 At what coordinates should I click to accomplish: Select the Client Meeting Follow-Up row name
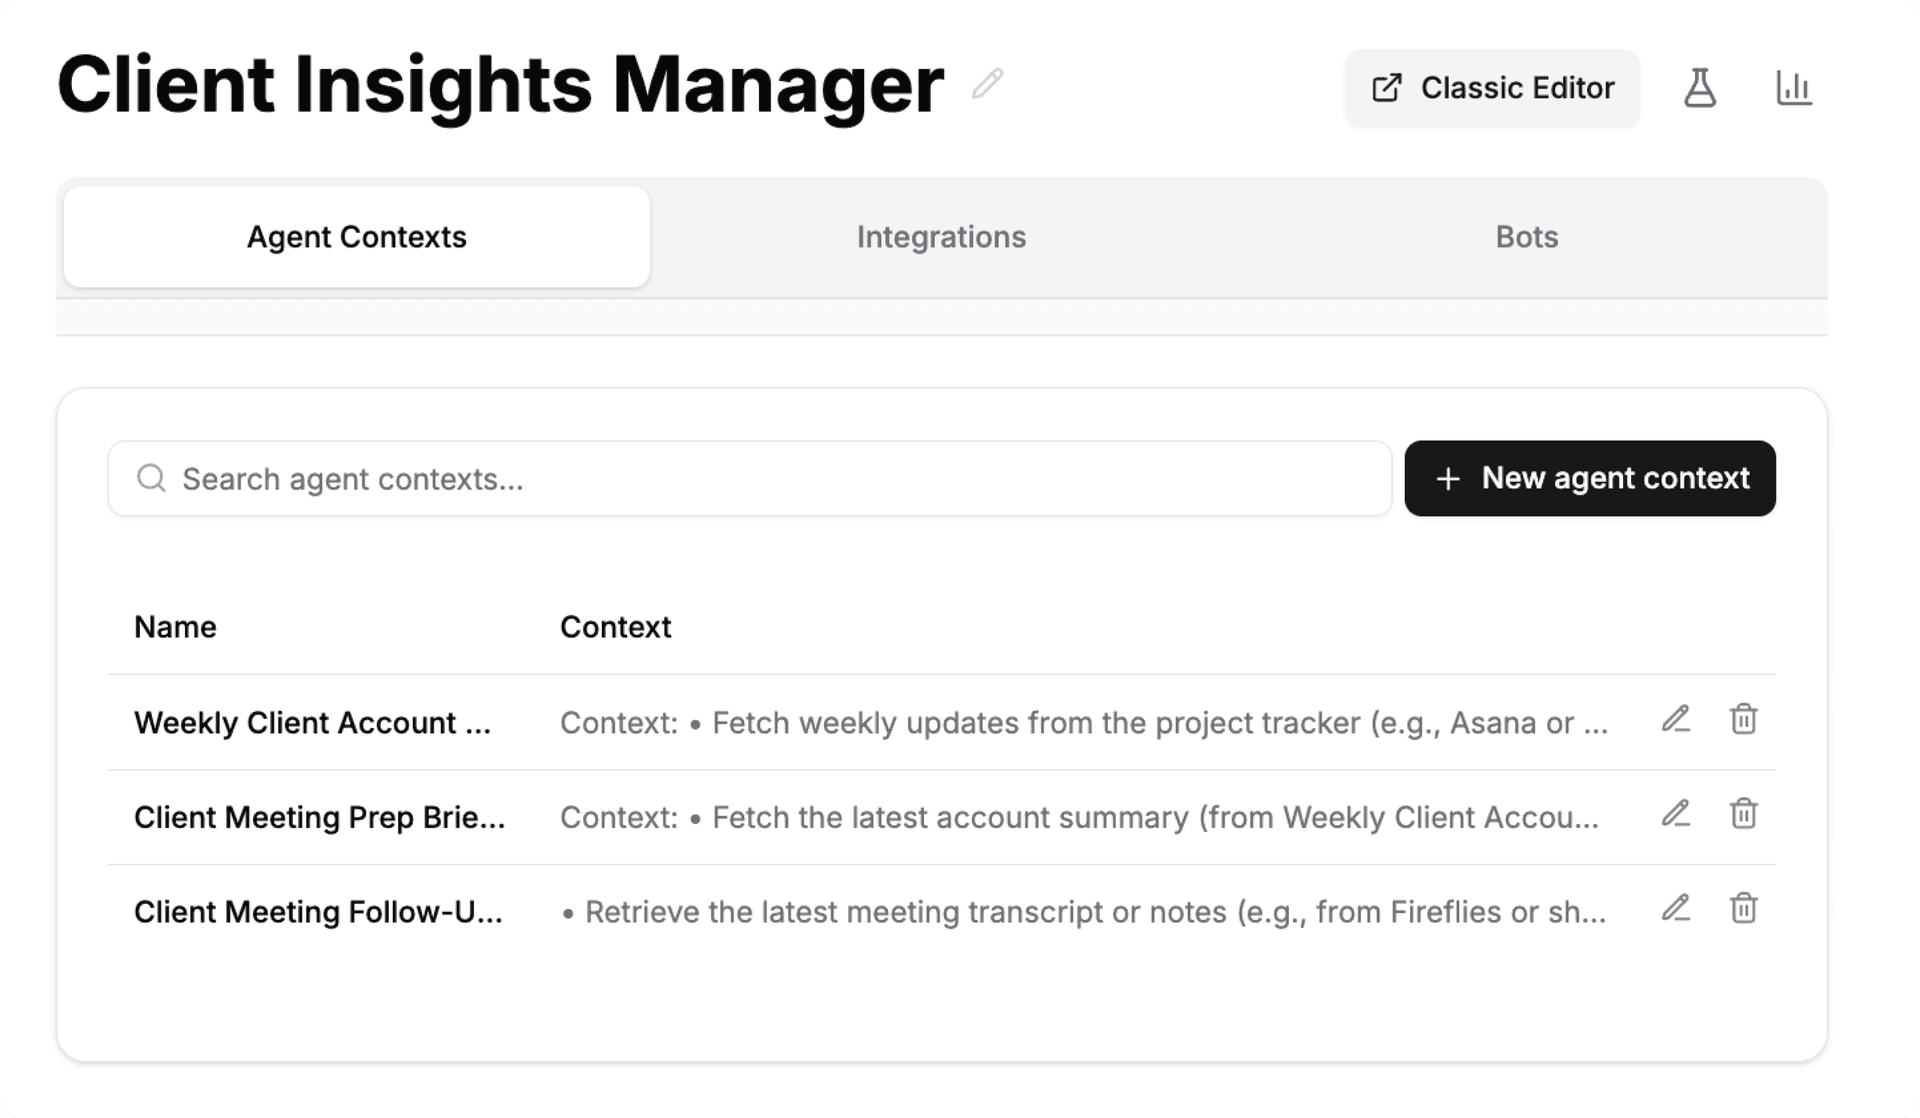click(318, 912)
